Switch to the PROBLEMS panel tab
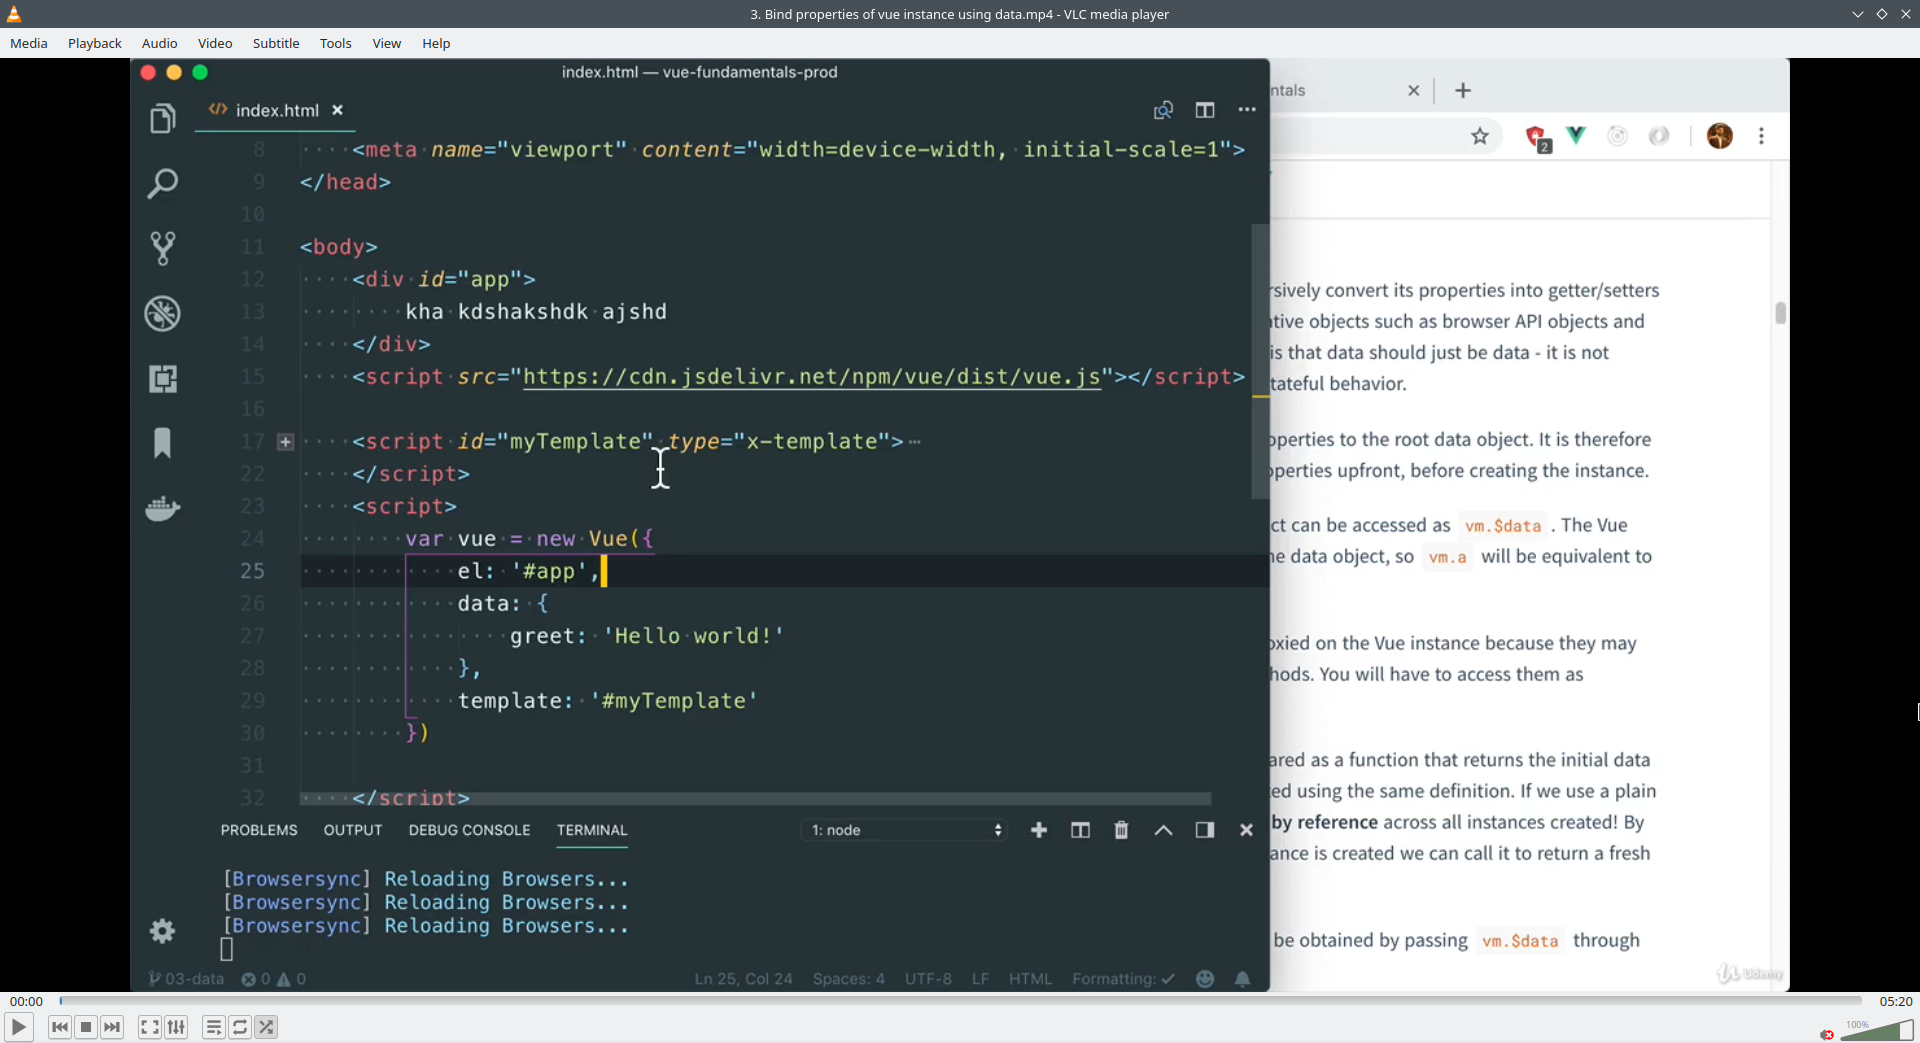 [x=259, y=830]
